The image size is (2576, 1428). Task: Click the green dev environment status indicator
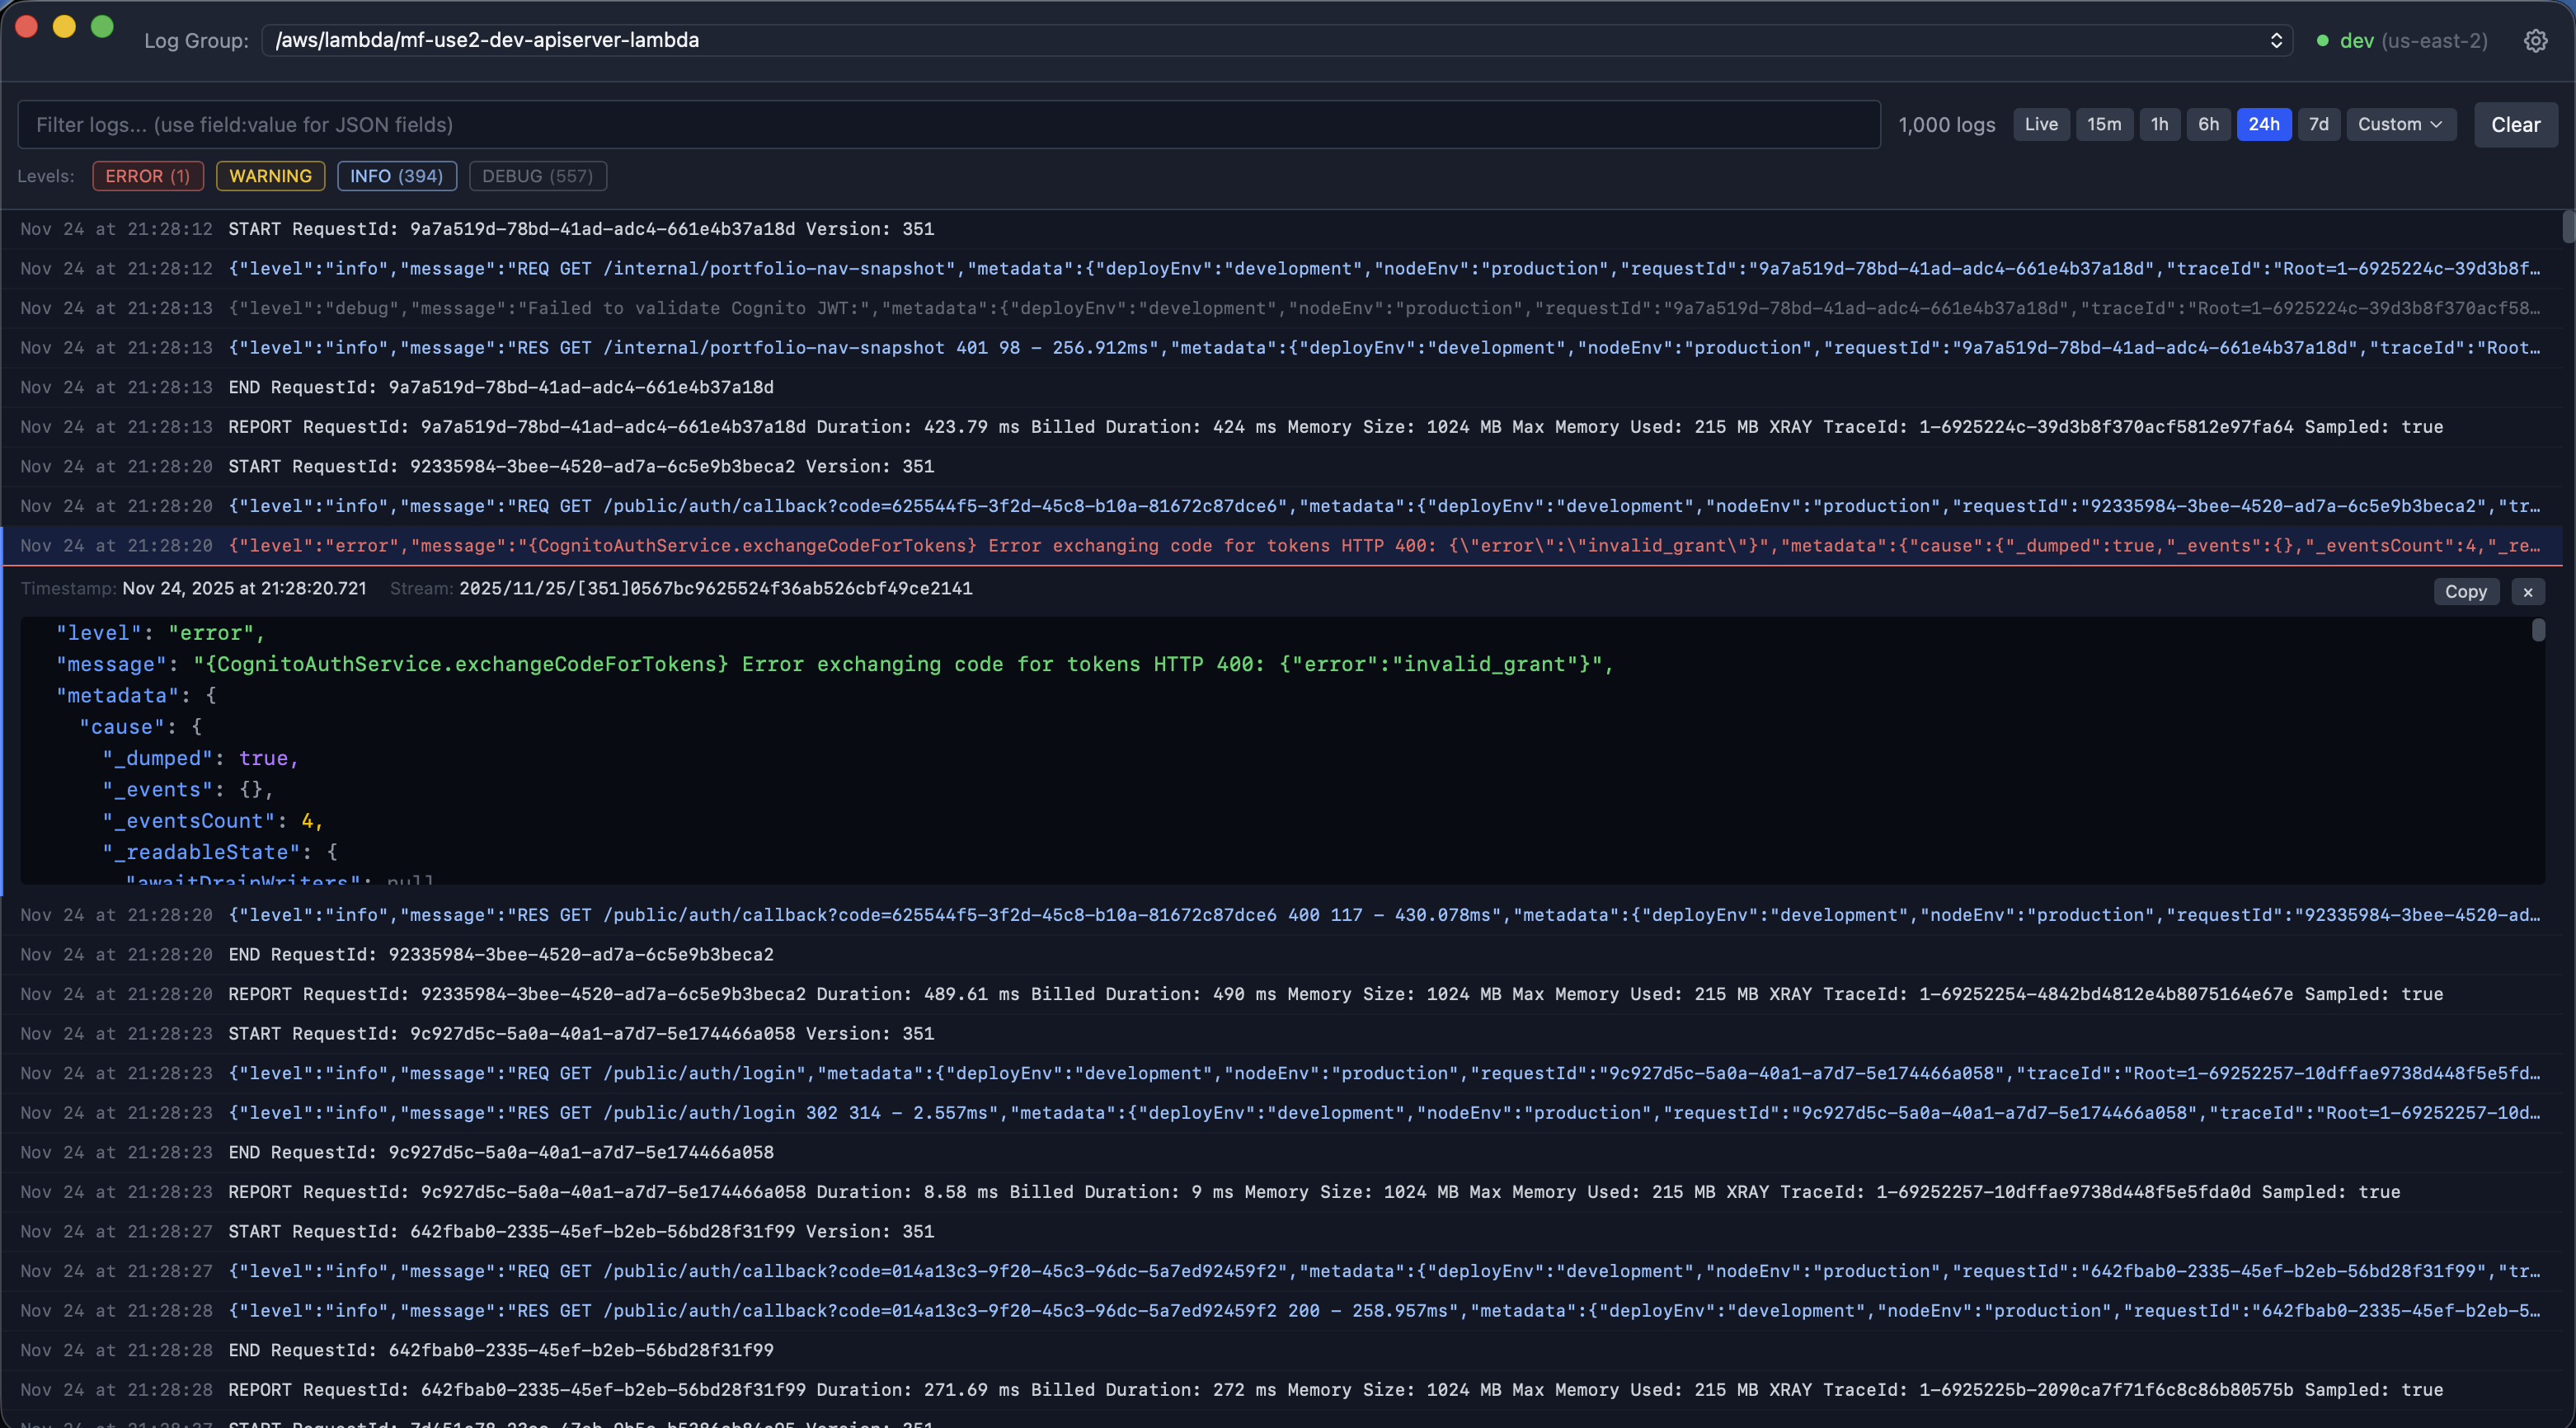click(x=2322, y=40)
